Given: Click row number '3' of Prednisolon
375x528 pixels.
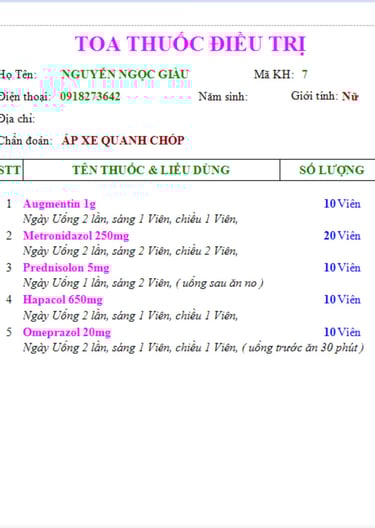Looking at the screenshot, I should click(x=9, y=268).
